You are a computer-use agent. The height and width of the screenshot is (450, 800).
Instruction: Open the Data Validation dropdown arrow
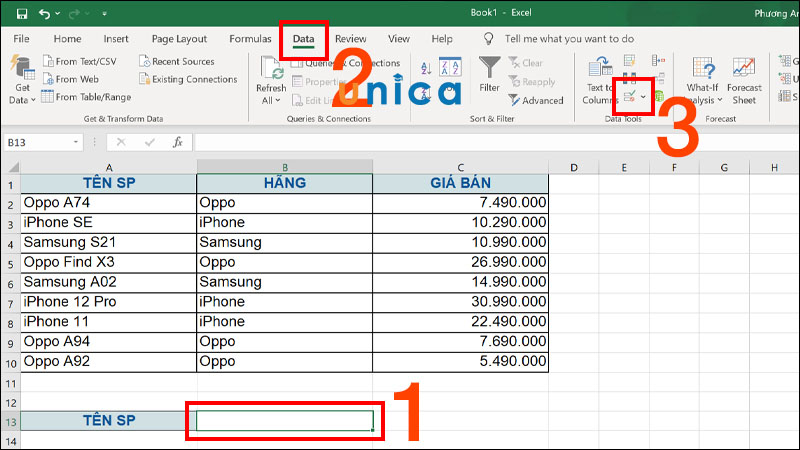click(643, 96)
